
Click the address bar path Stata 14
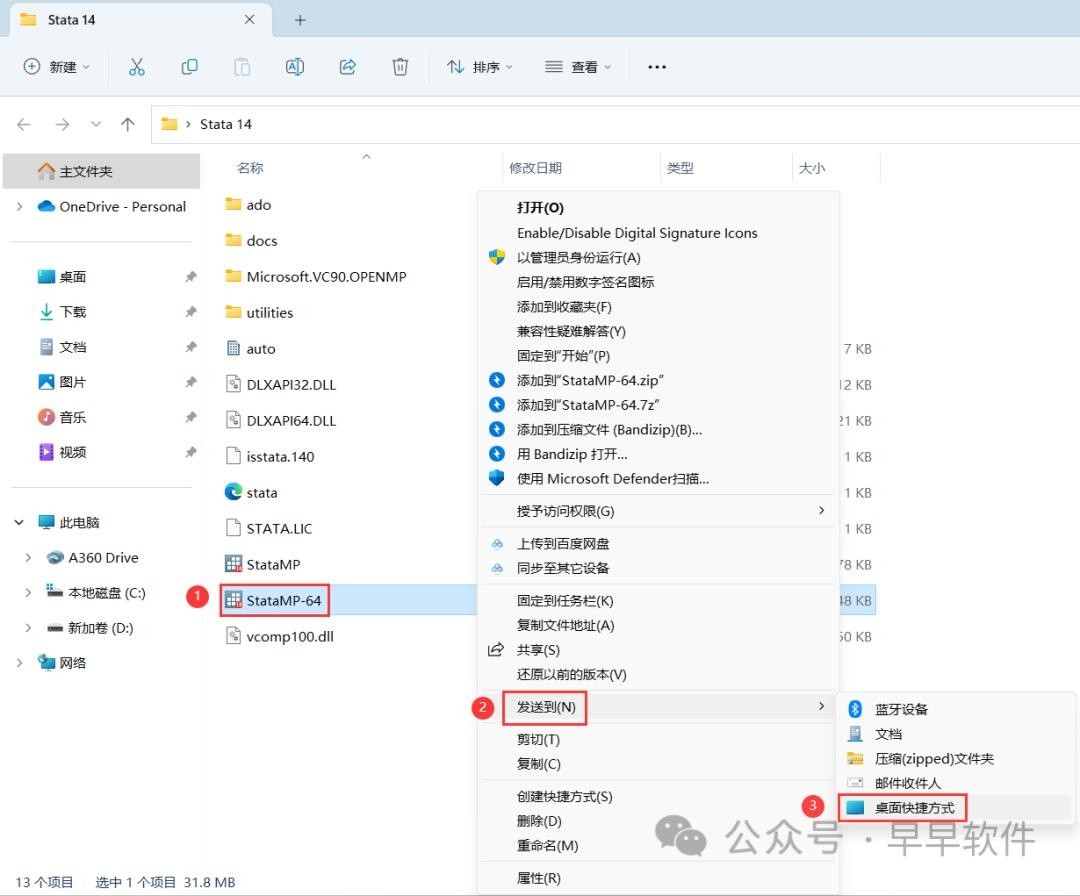tap(226, 125)
